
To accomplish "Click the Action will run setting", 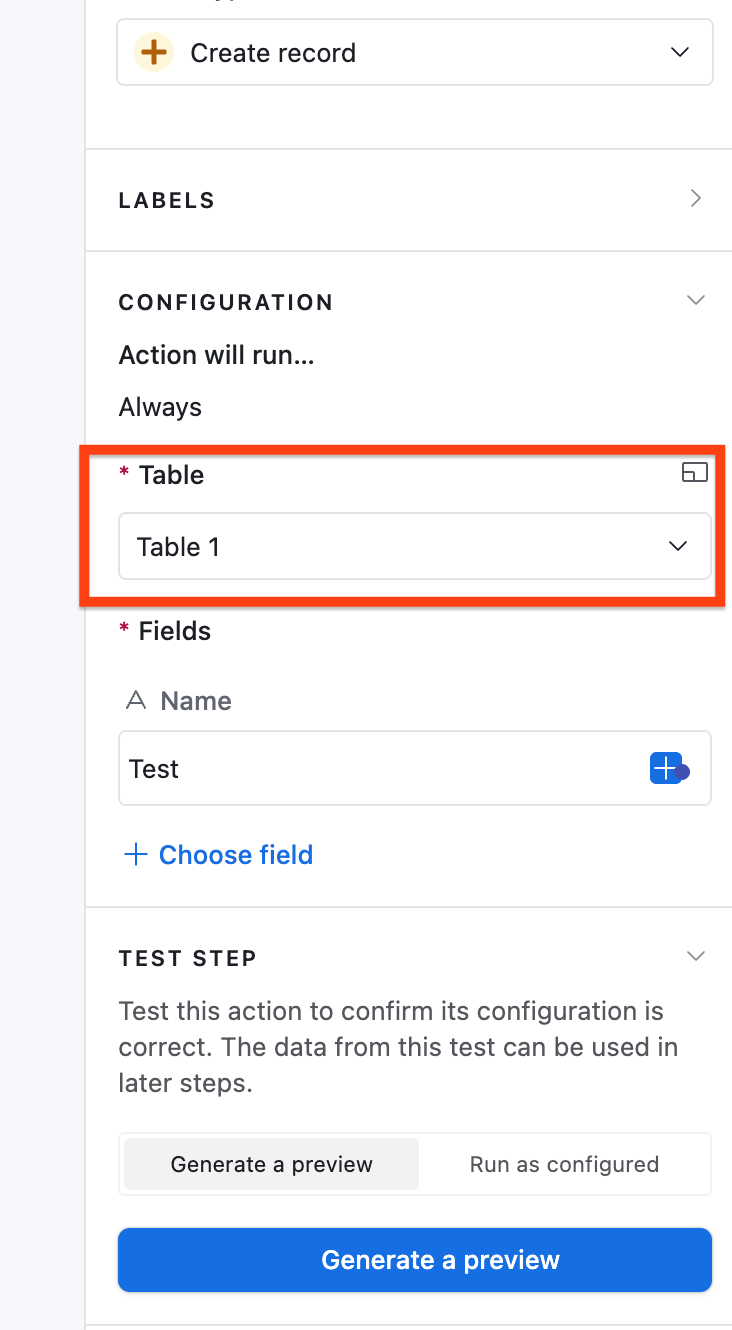I will [x=216, y=355].
